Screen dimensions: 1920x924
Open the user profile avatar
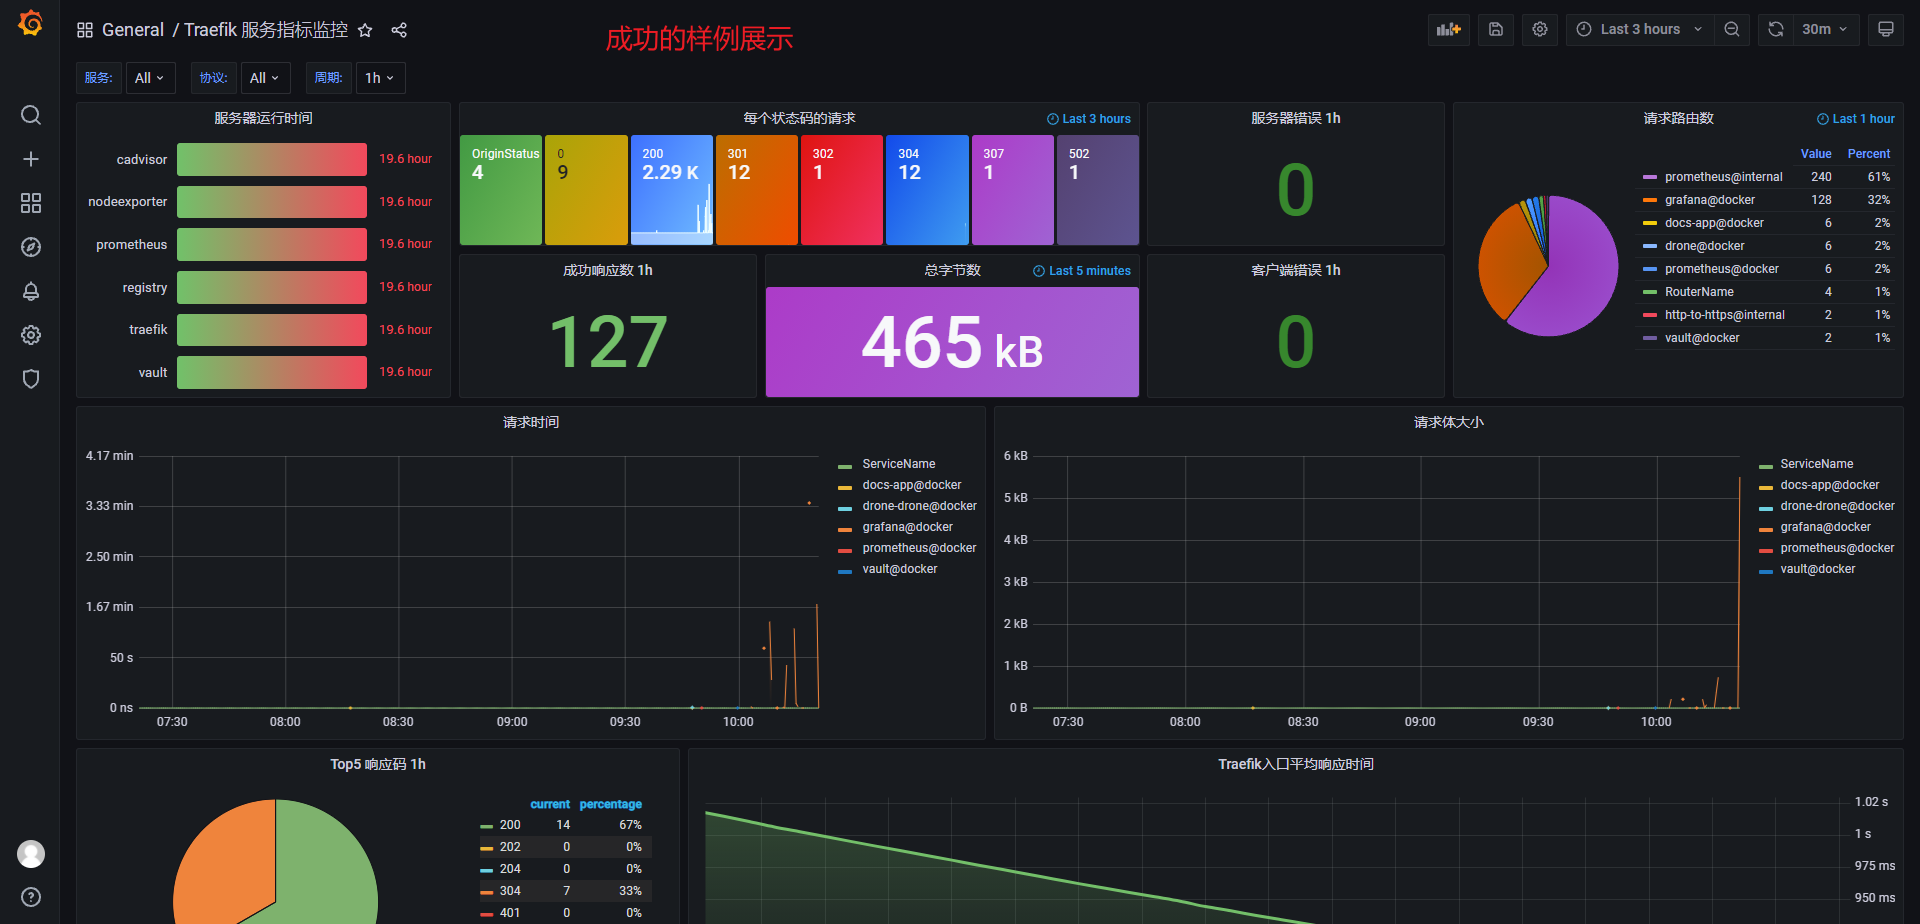click(x=31, y=854)
